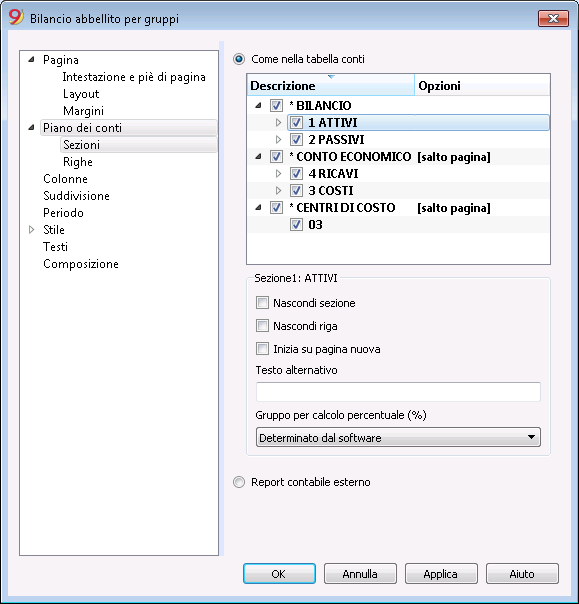
Task: Open Gruppo per calcolo percentuale dropdown
Action: (x=398, y=438)
